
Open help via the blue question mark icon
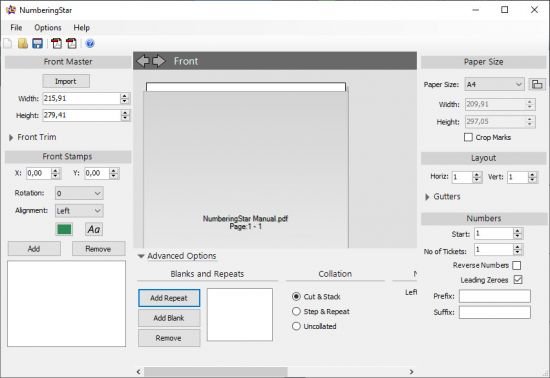pyautogui.click(x=90, y=43)
